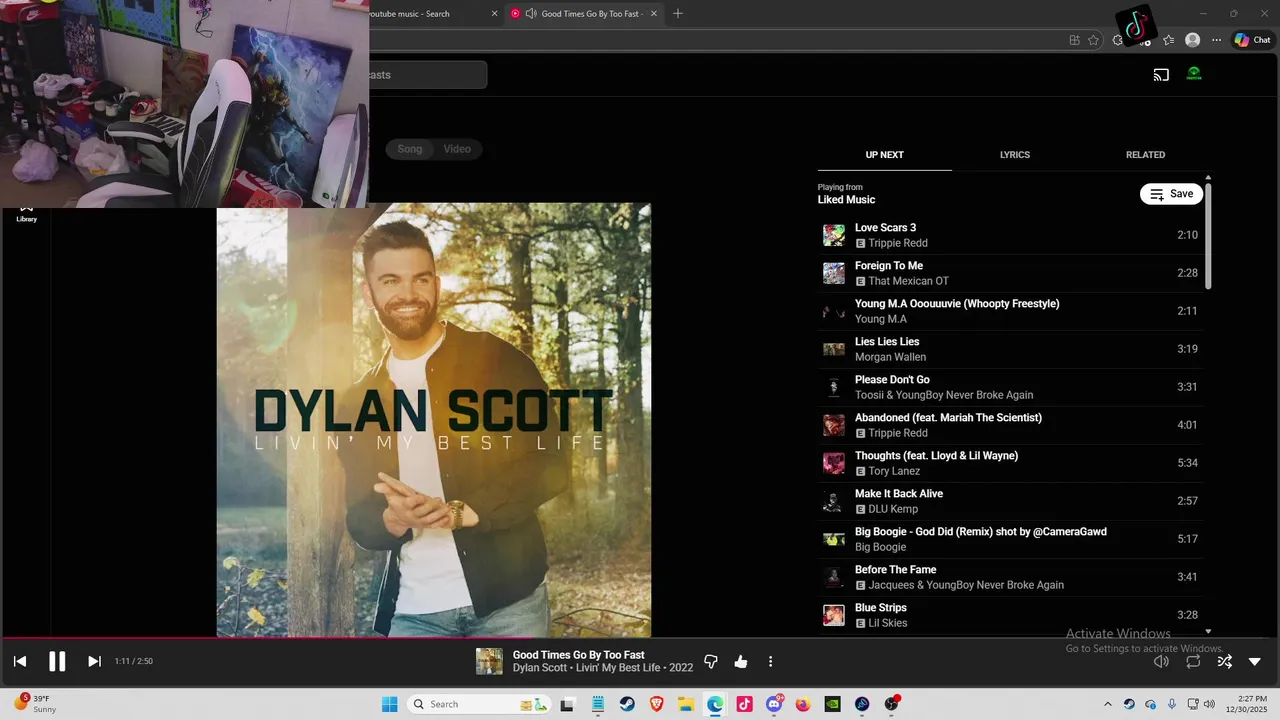Select Lies Lies Lies by Morgan Wallen

(x=1010, y=349)
